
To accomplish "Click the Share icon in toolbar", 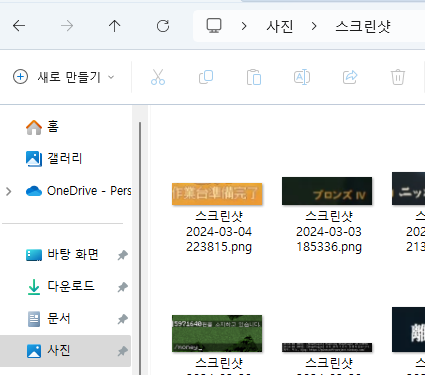I will tap(350, 77).
